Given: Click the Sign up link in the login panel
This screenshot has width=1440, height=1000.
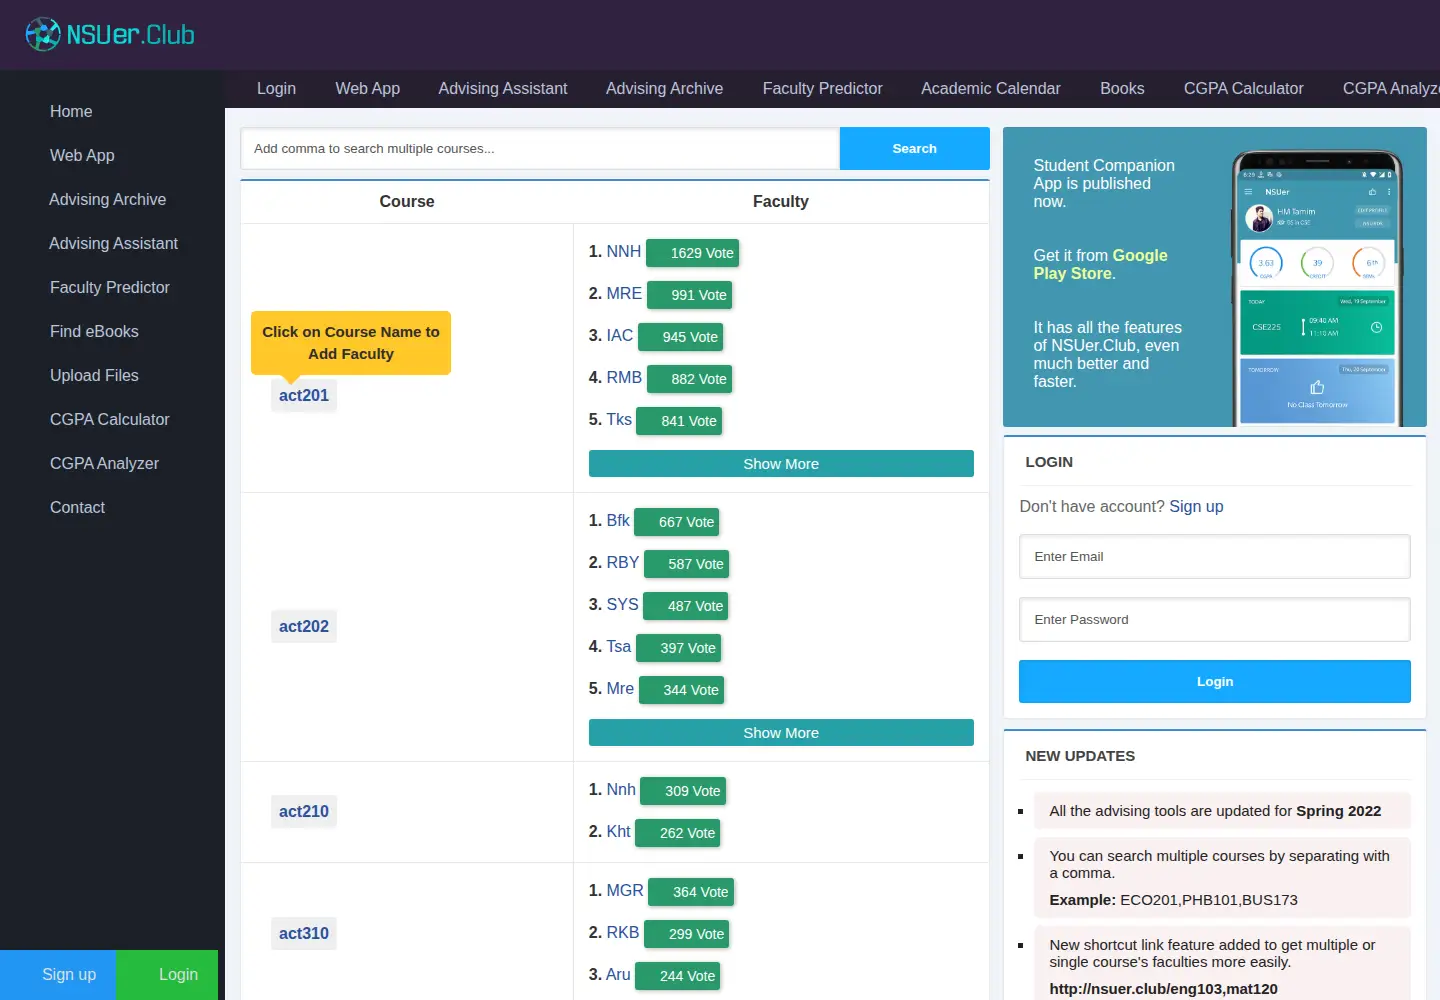Looking at the screenshot, I should point(1196,506).
